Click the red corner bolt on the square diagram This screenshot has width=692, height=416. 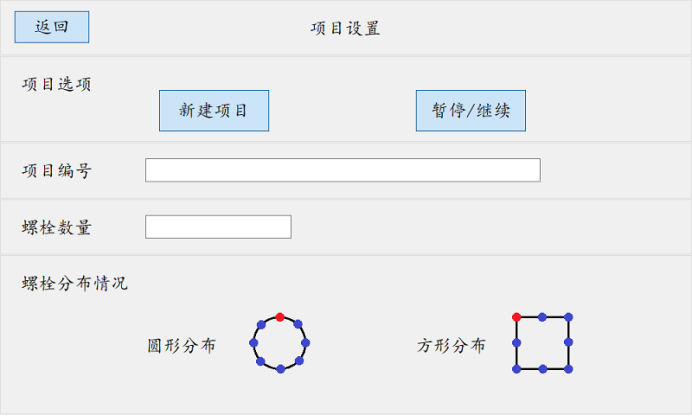pos(516,317)
